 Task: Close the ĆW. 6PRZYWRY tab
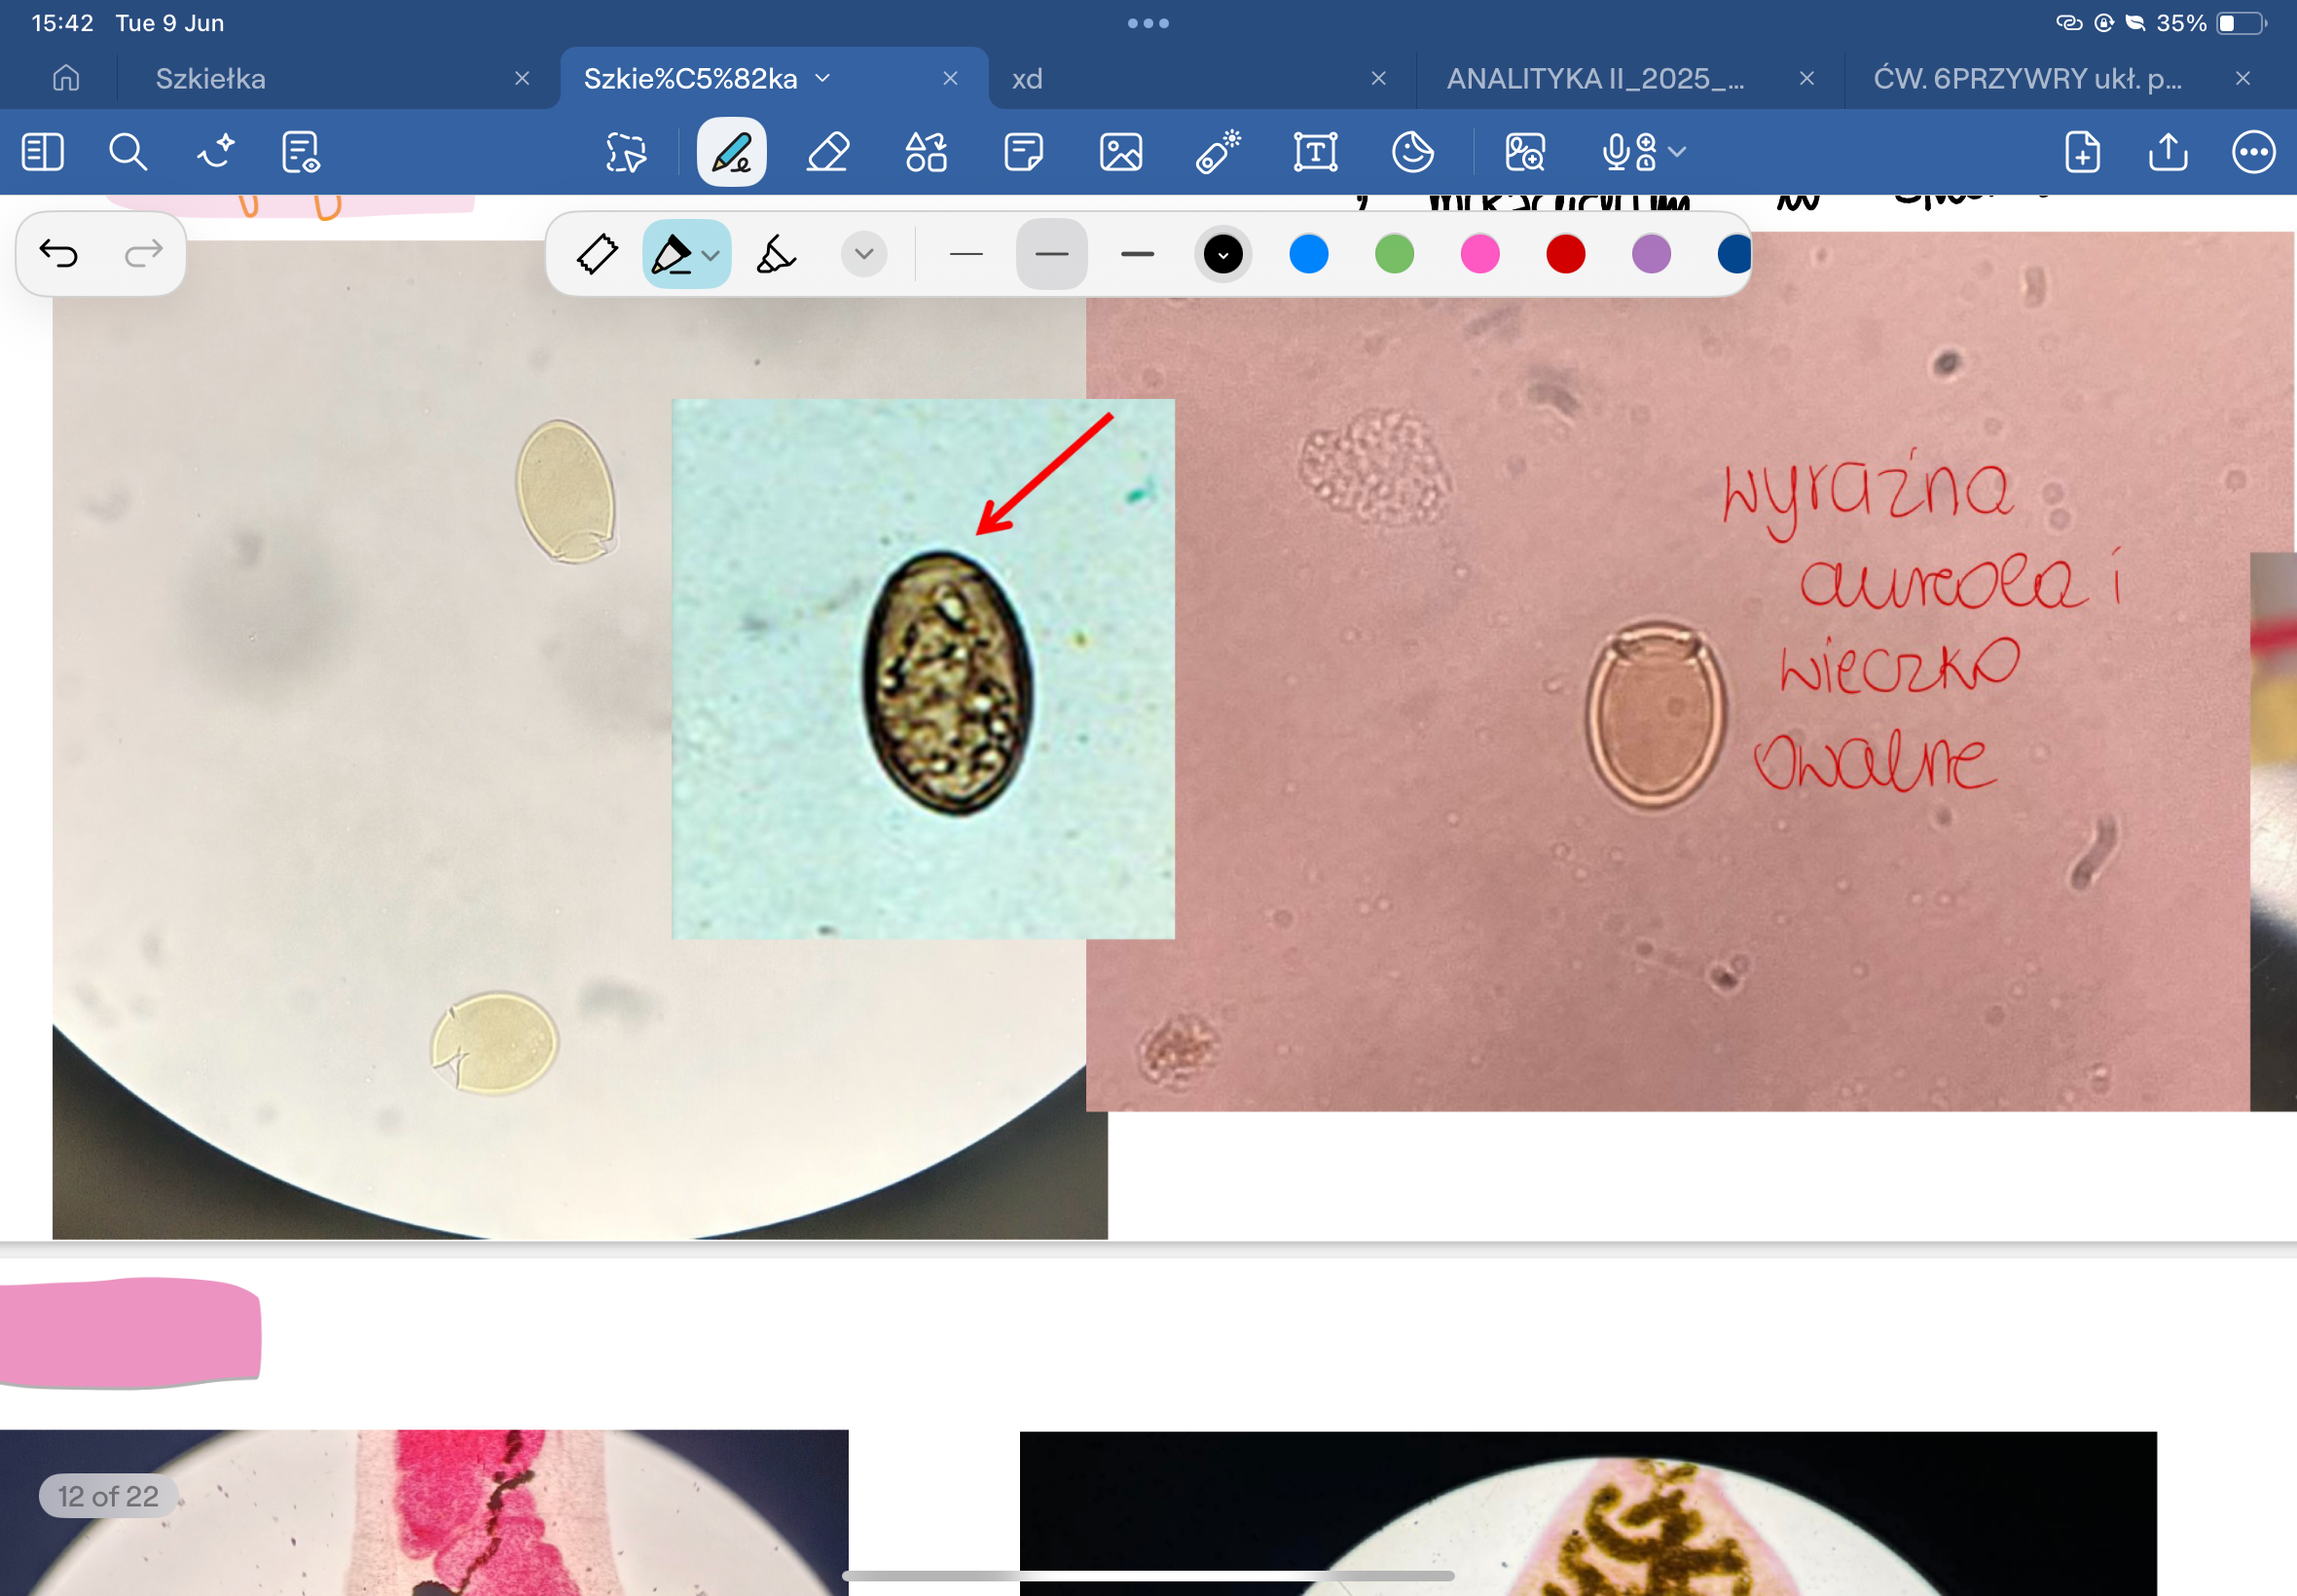coord(2243,78)
